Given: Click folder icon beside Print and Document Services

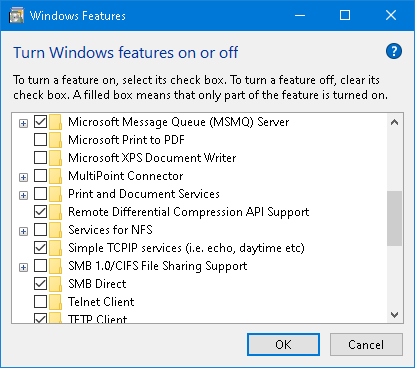Looking at the screenshot, I should (55, 194).
